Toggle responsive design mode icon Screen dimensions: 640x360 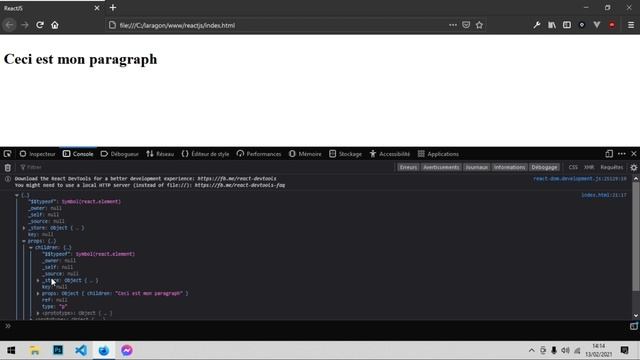[x=609, y=154]
